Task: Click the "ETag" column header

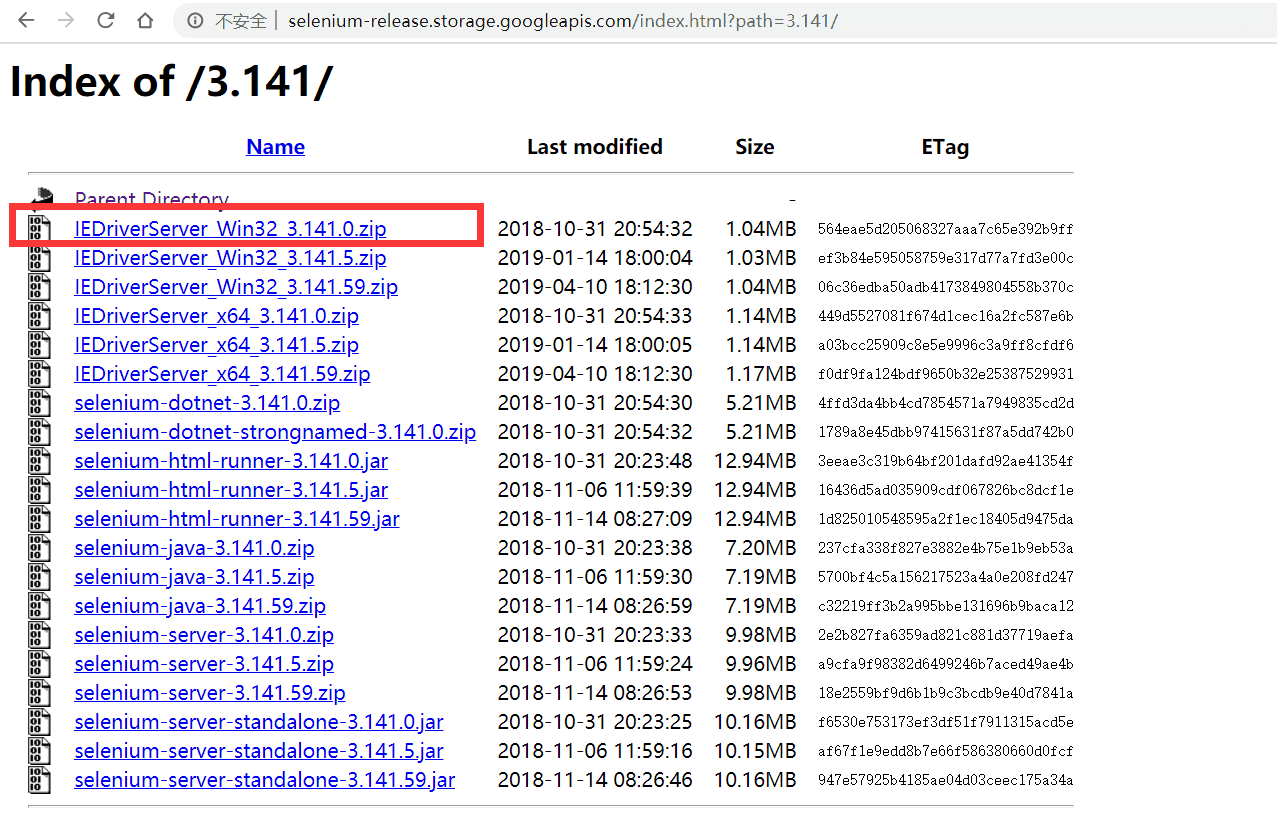Action: [x=945, y=147]
